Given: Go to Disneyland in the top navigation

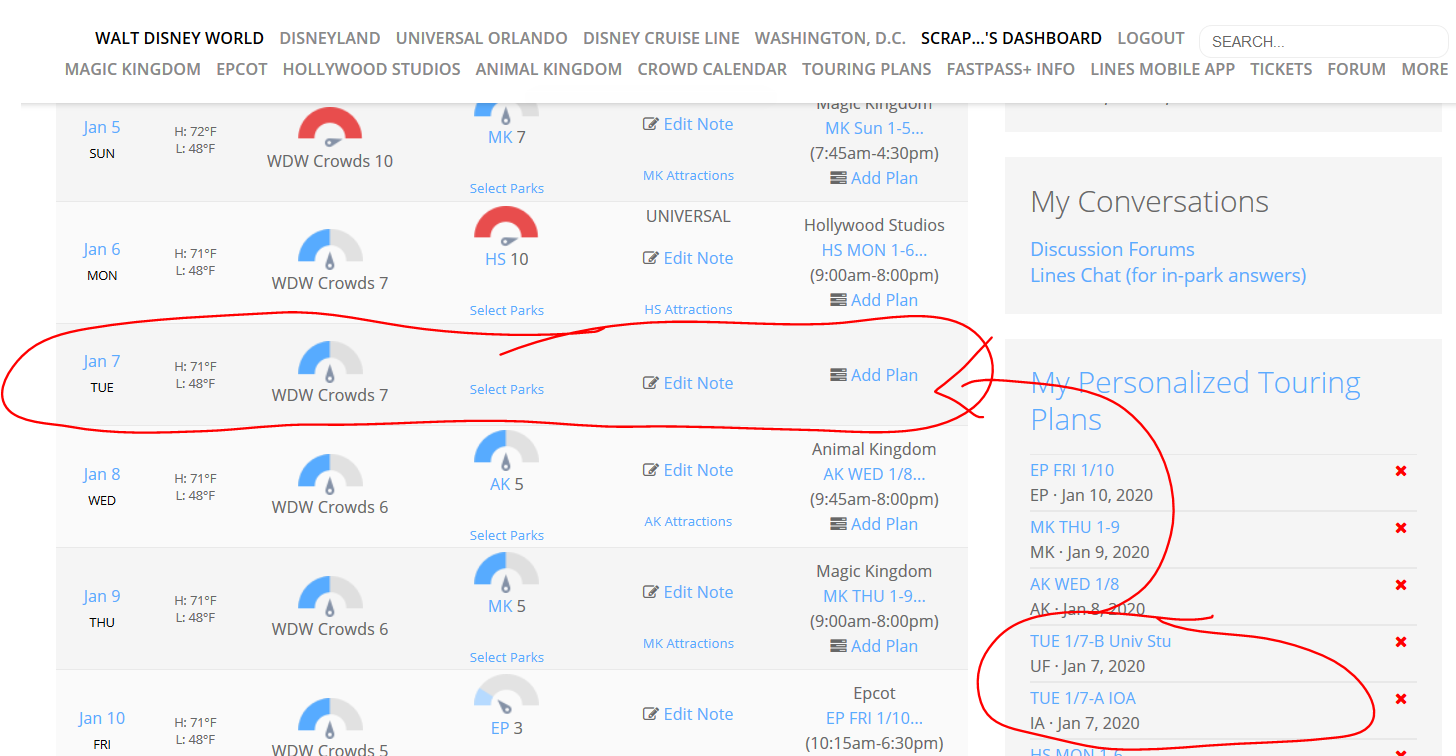Looking at the screenshot, I should tap(330, 38).
